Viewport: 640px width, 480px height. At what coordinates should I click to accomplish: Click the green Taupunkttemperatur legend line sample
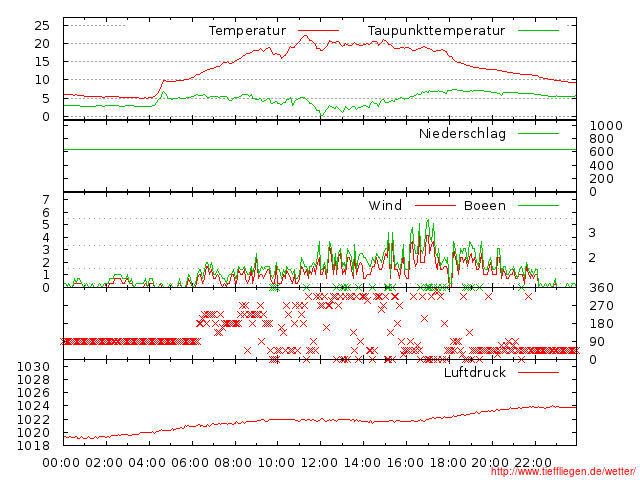(x=538, y=31)
